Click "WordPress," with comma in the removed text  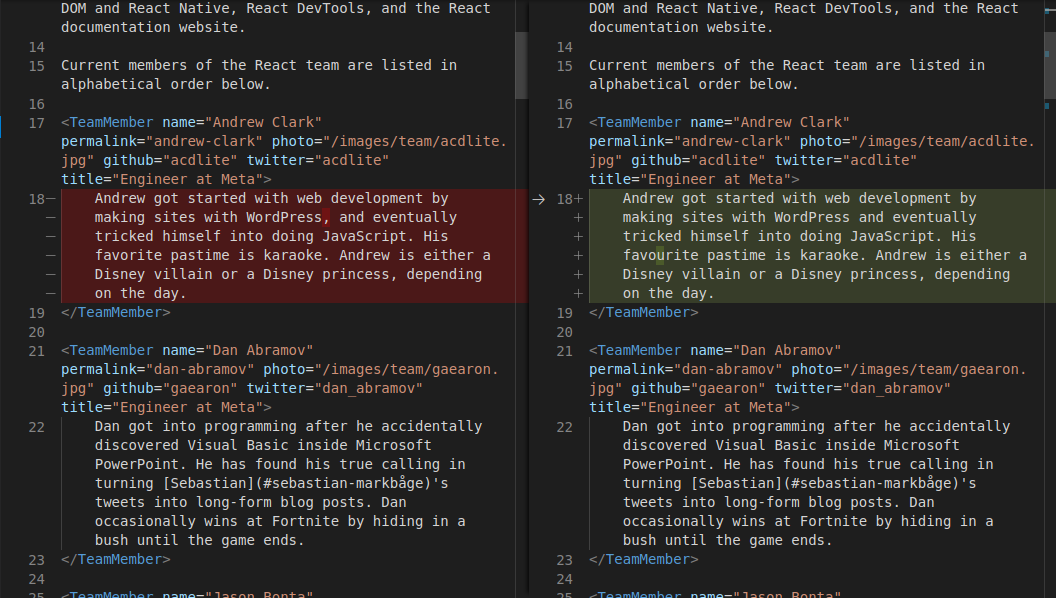tap(288, 218)
